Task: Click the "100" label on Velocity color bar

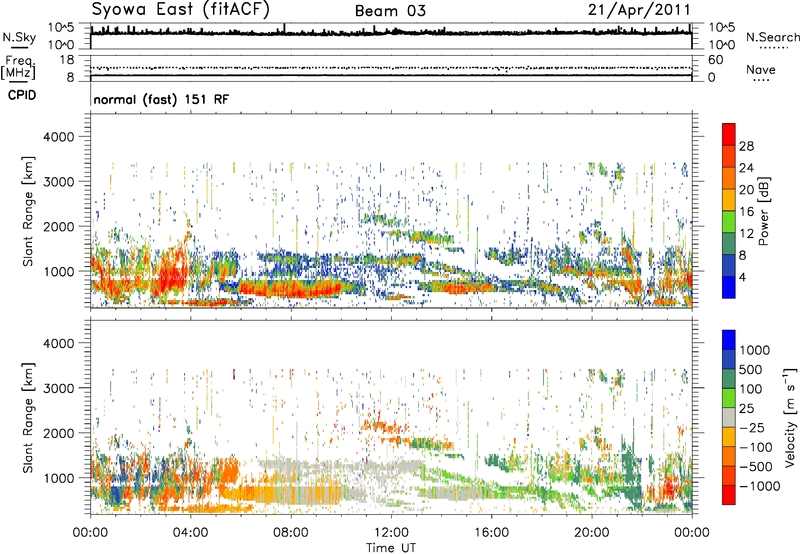Action: pyautogui.click(x=751, y=389)
